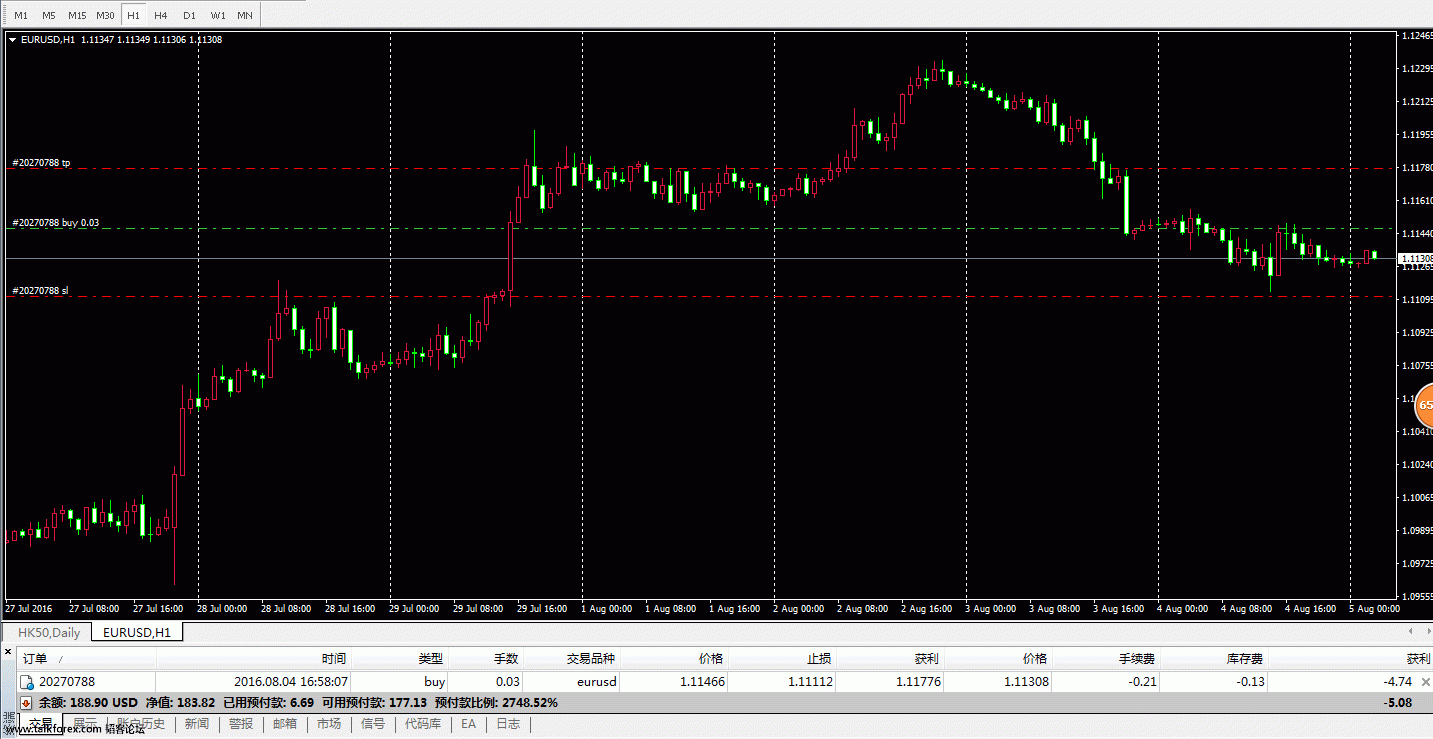Click the open price 1.11466 cell
This screenshot has height=739, width=1433.
click(x=701, y=682)
